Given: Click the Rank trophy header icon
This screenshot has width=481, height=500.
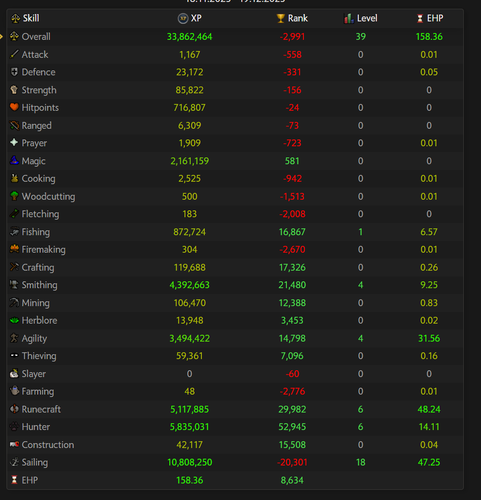Looking at the screenshot, I should point(281,18).
